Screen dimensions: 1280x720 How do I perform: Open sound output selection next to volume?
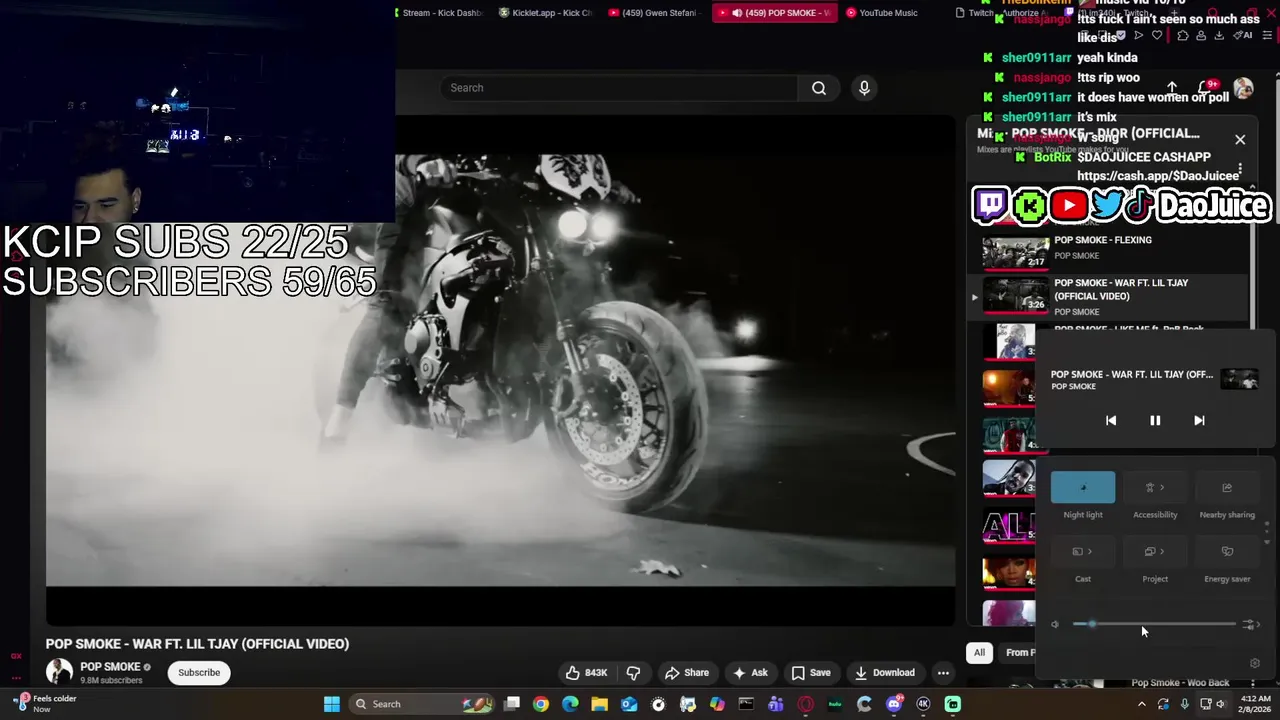point(1251,625)
